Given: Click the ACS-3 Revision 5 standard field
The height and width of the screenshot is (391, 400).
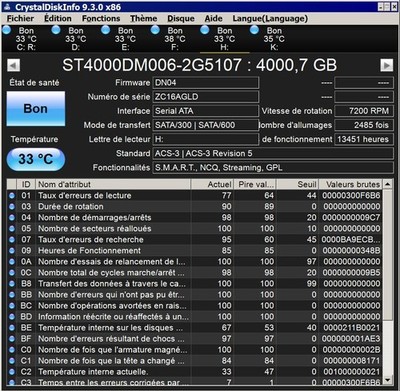Looking at the screenshot, I should pos(273,154).
